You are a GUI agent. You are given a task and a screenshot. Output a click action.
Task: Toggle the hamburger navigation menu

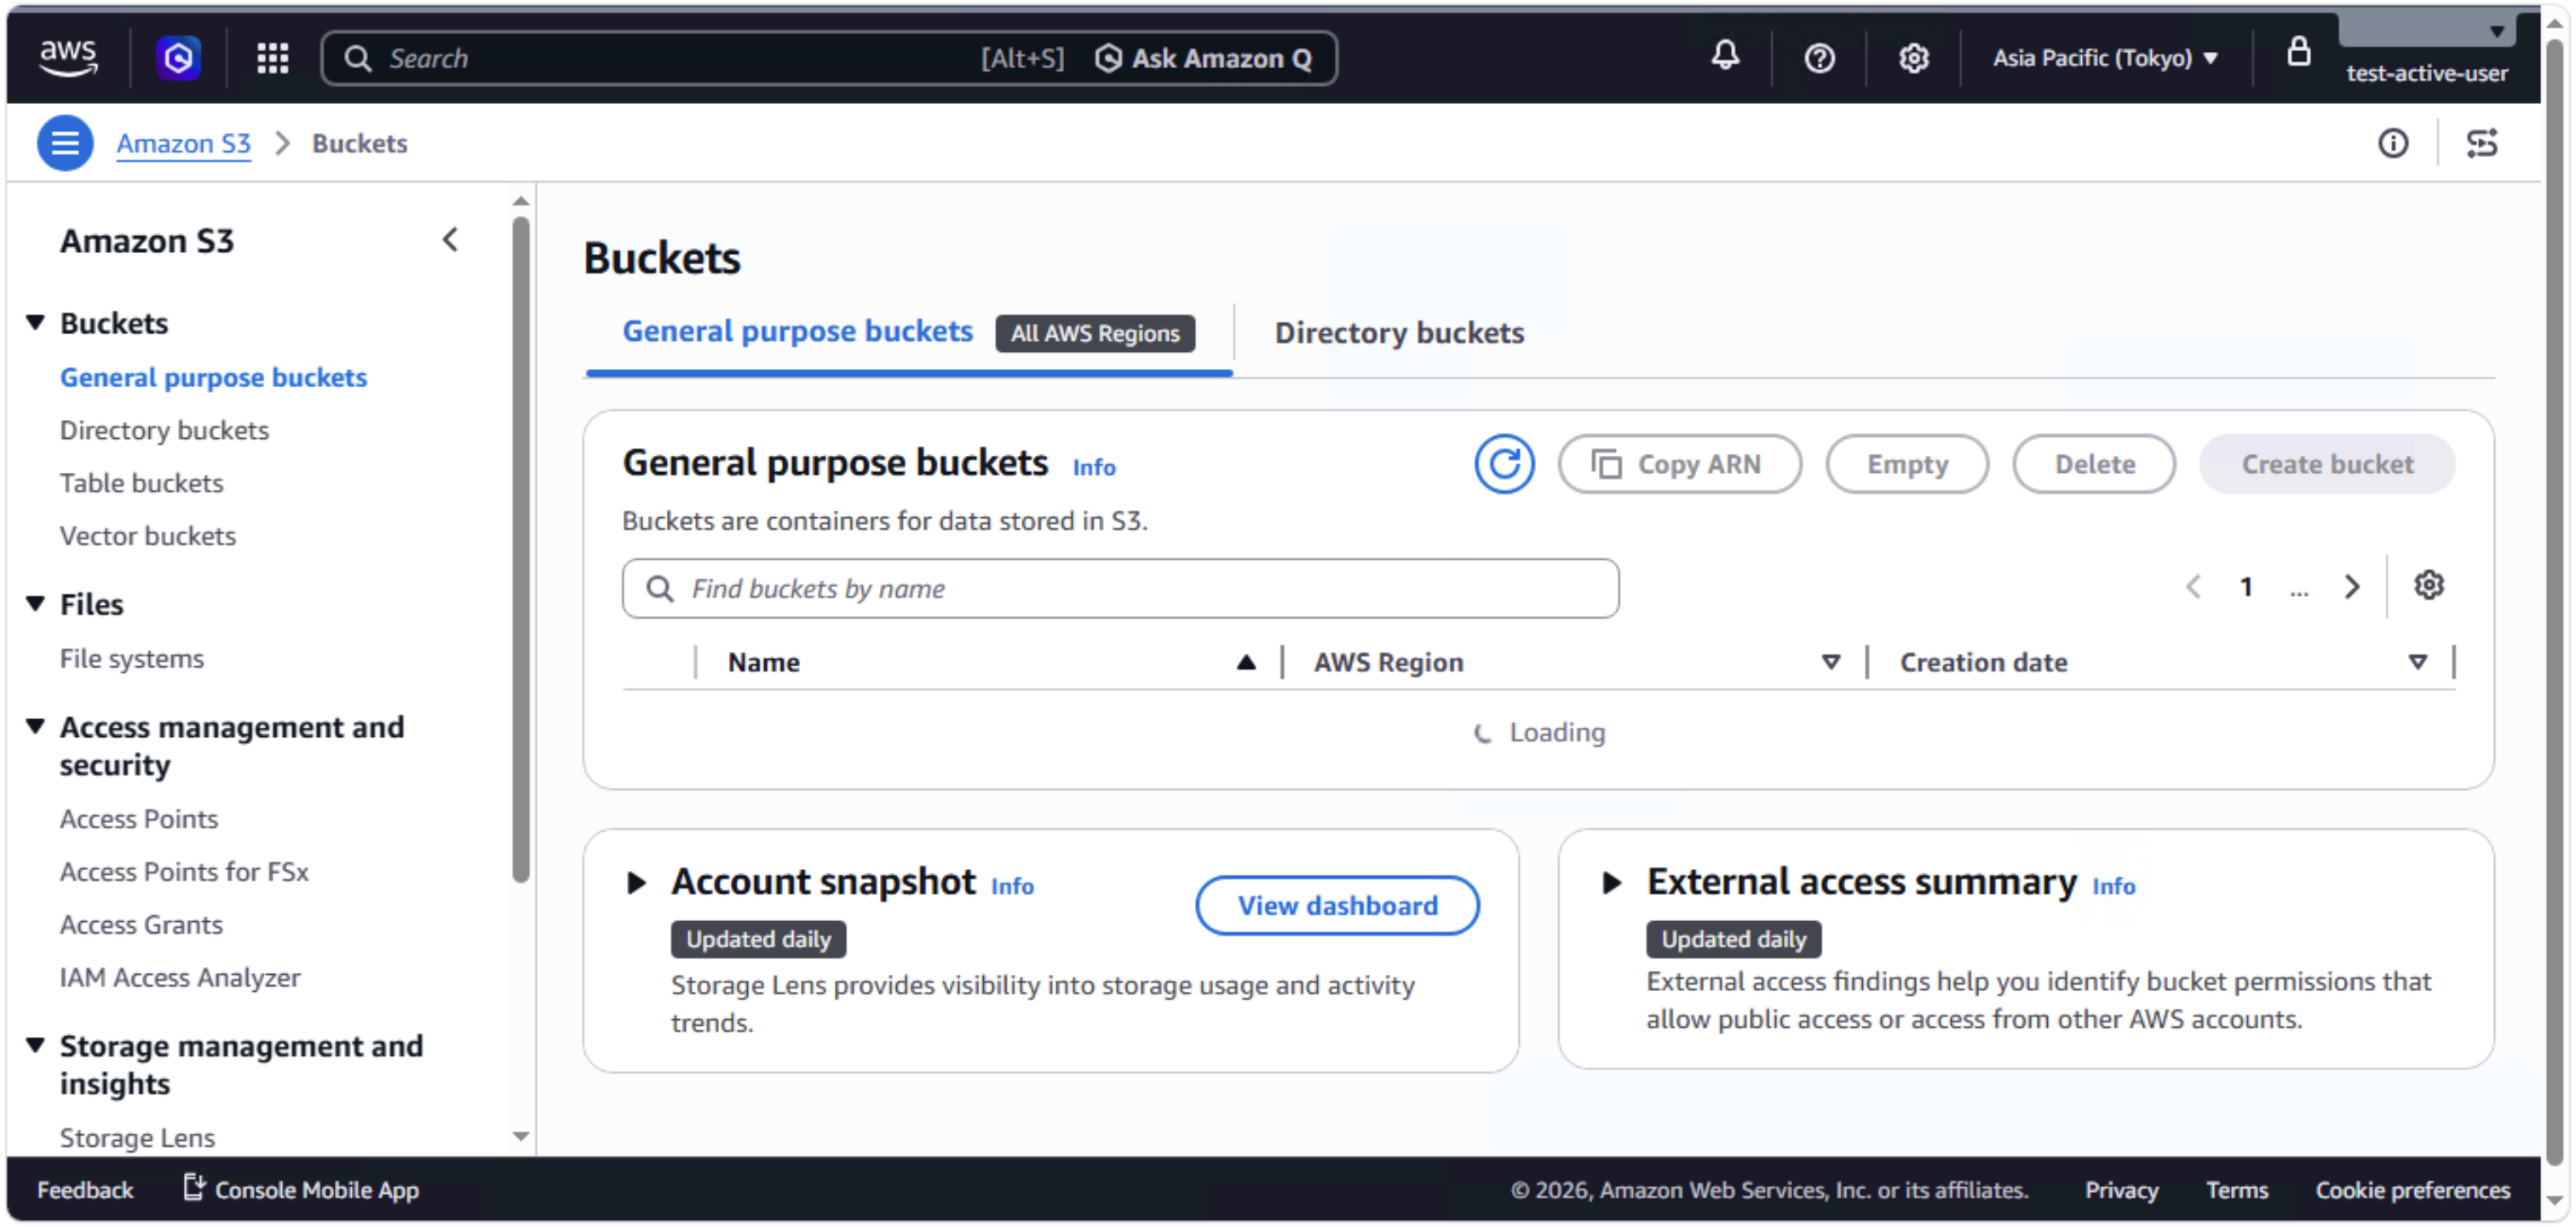[x=65, y=143]
